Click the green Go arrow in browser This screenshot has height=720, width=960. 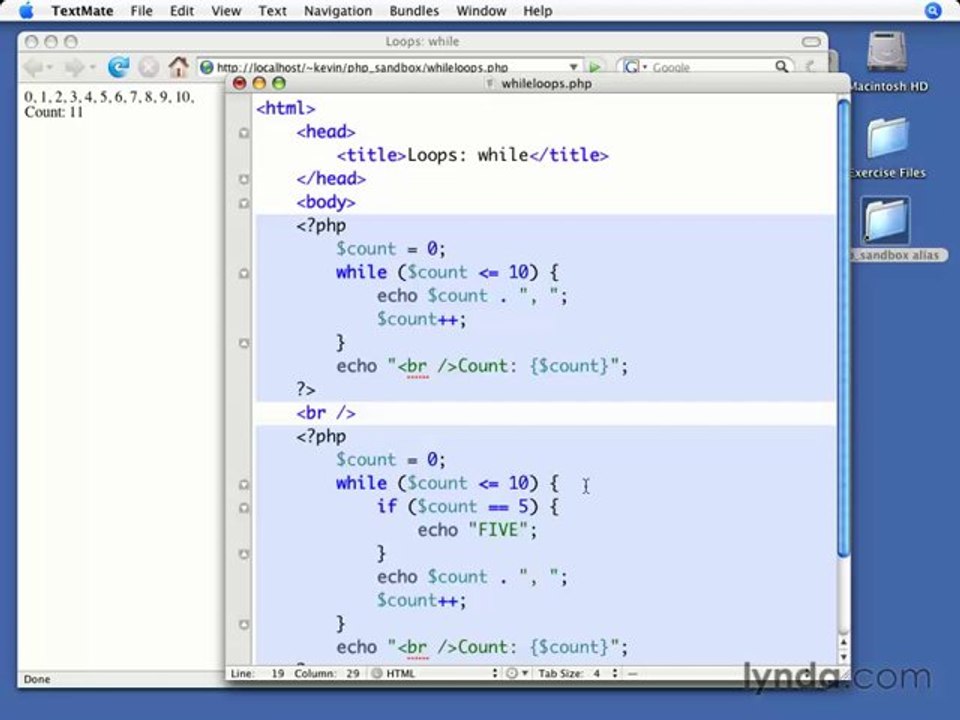click(593, 67)
